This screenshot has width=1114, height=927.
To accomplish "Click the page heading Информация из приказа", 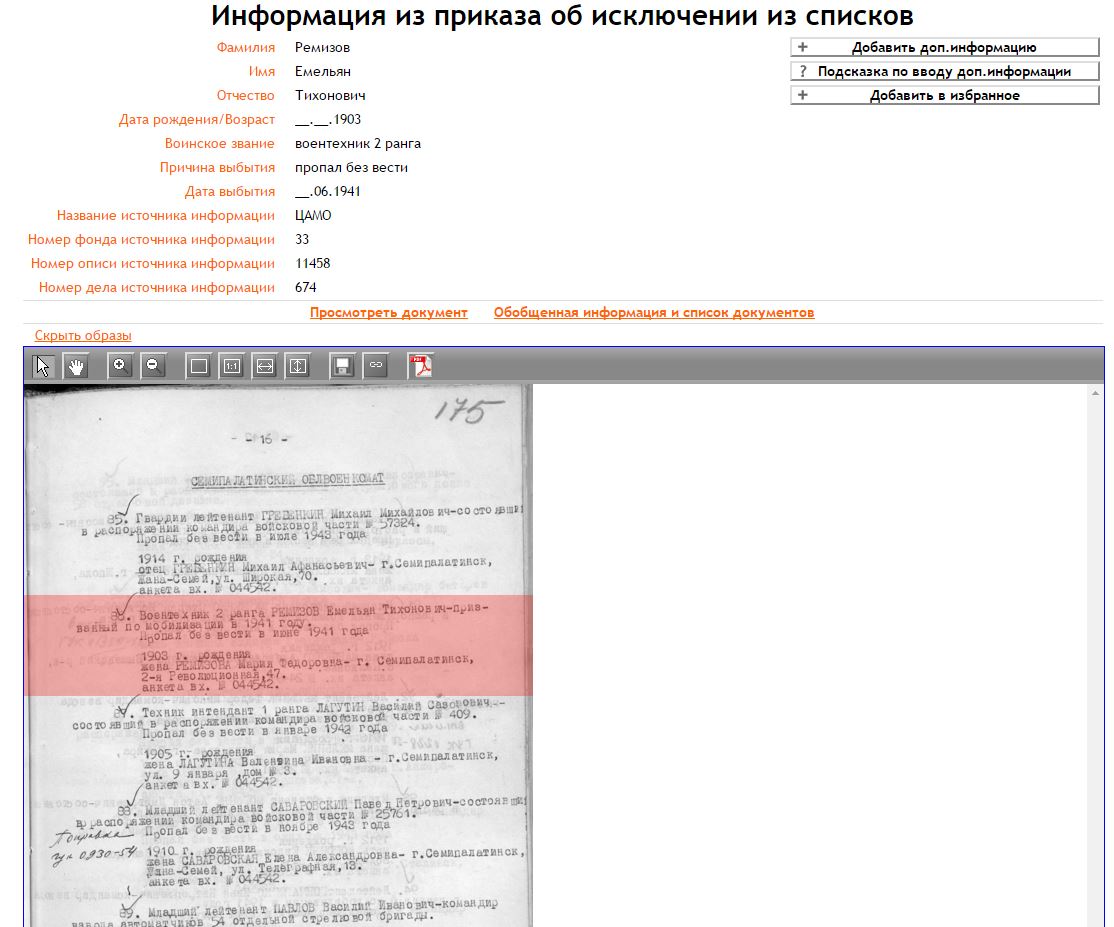I will [562, 15].
